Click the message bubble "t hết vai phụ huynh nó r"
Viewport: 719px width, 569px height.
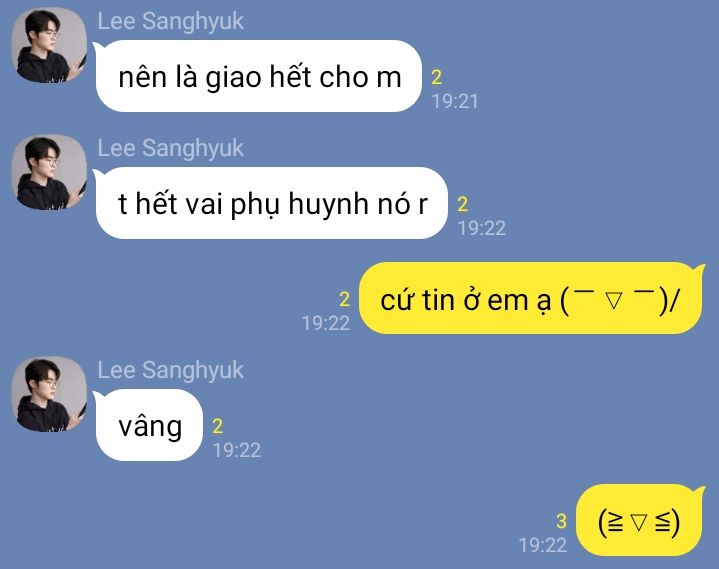271,203
